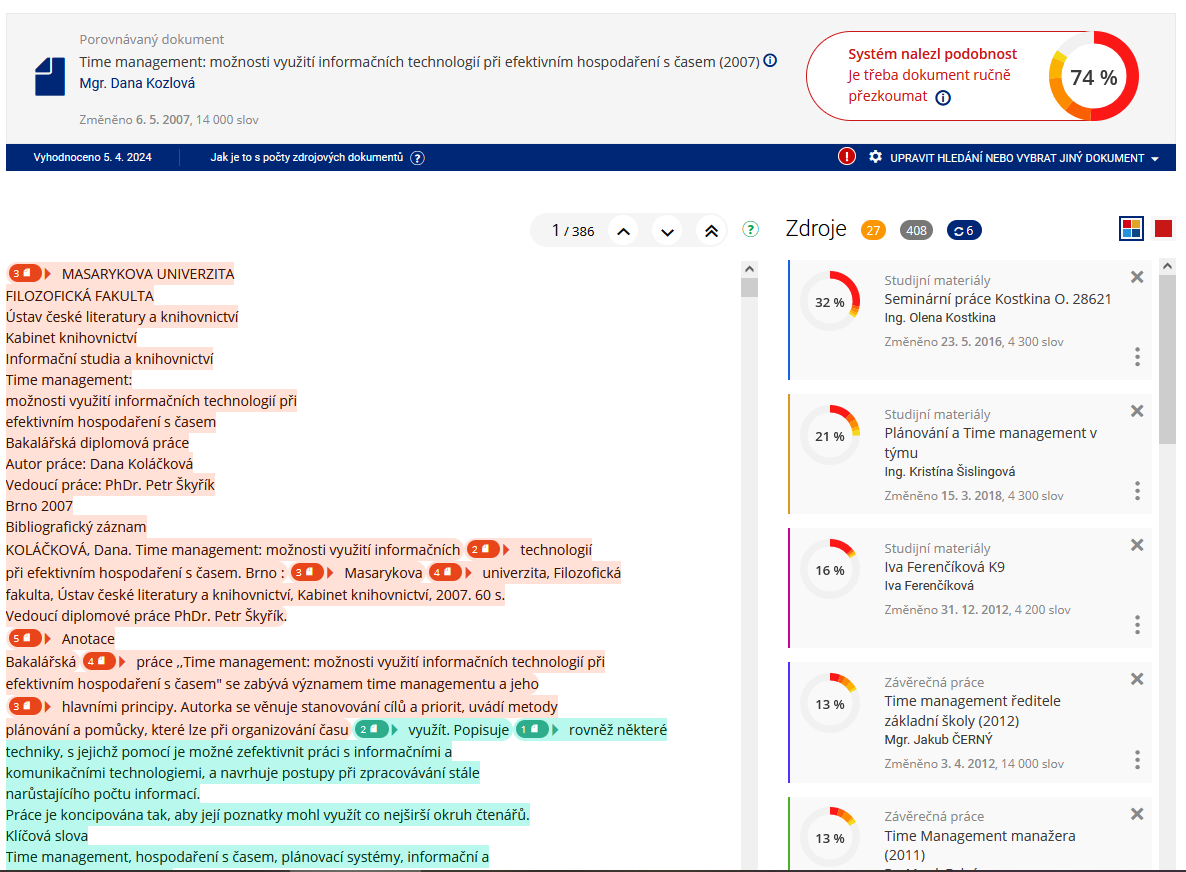Open info icon beside 'přezkoumat' text
1186x872 pixels.
[942, 98]
